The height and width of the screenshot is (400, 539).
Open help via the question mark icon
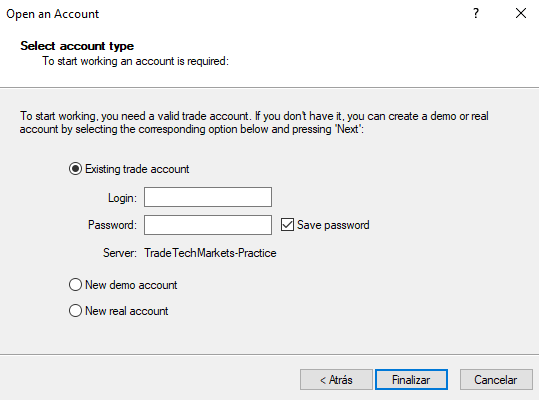coord(476,13)
